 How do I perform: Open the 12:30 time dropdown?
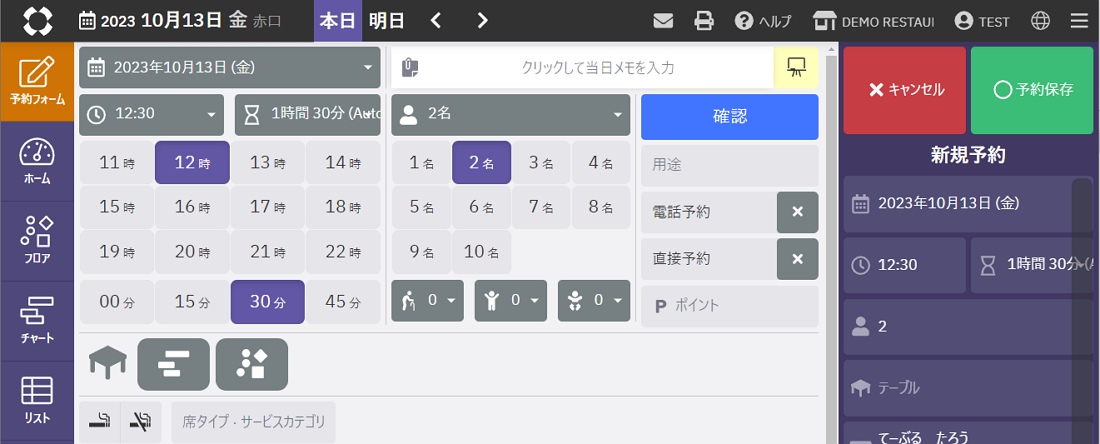point(152,114)
